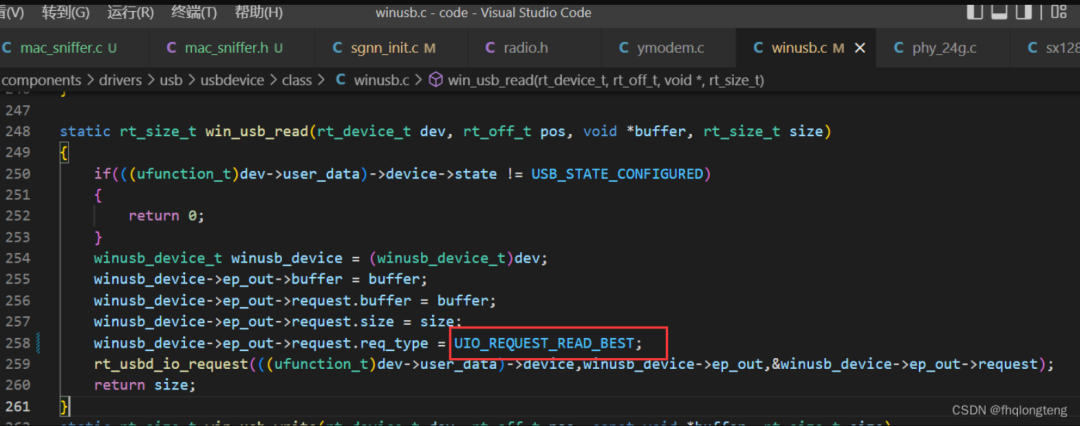Click the win_usb_read function name on line 248
1080x426 pixels.
coord(258,131)
